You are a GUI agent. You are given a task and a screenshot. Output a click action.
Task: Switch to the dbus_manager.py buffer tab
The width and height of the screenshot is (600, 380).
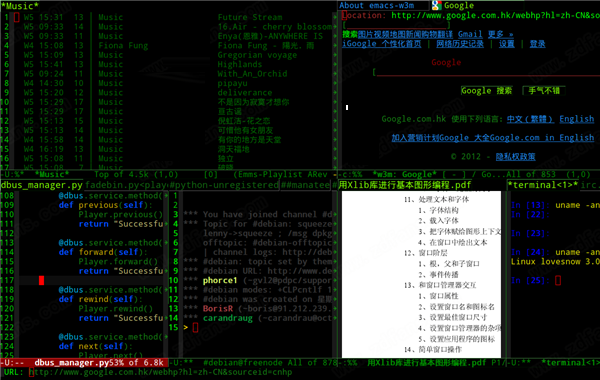(41, 185)
